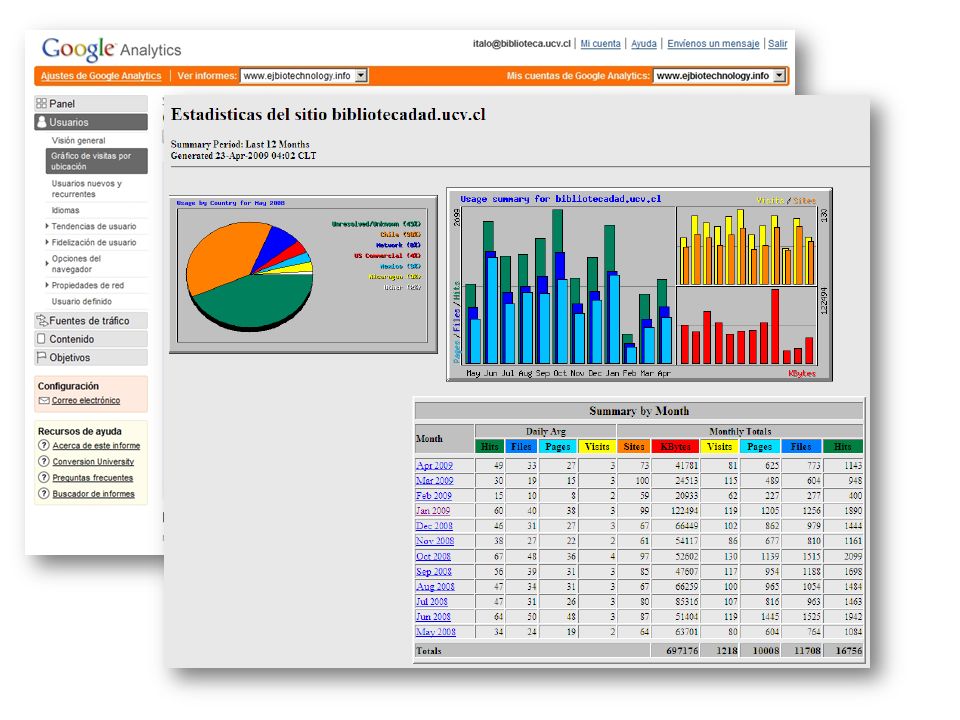
Task: Open the Contenido section
Action: 91,339
